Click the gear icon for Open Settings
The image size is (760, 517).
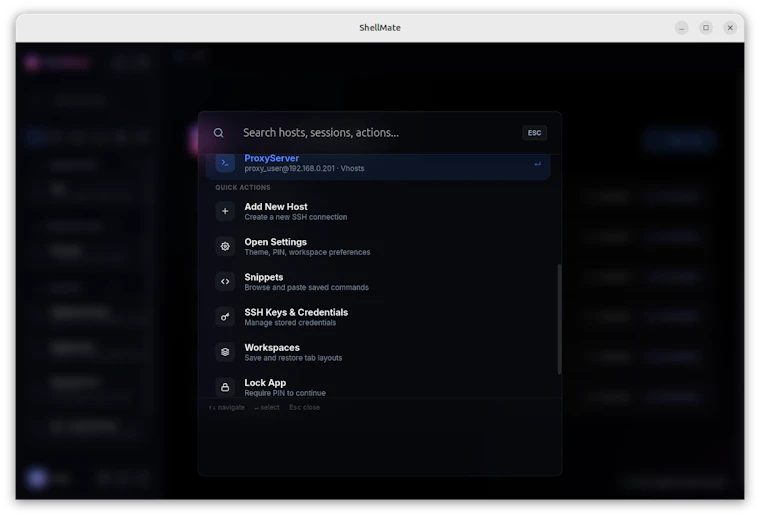[225, 247]
